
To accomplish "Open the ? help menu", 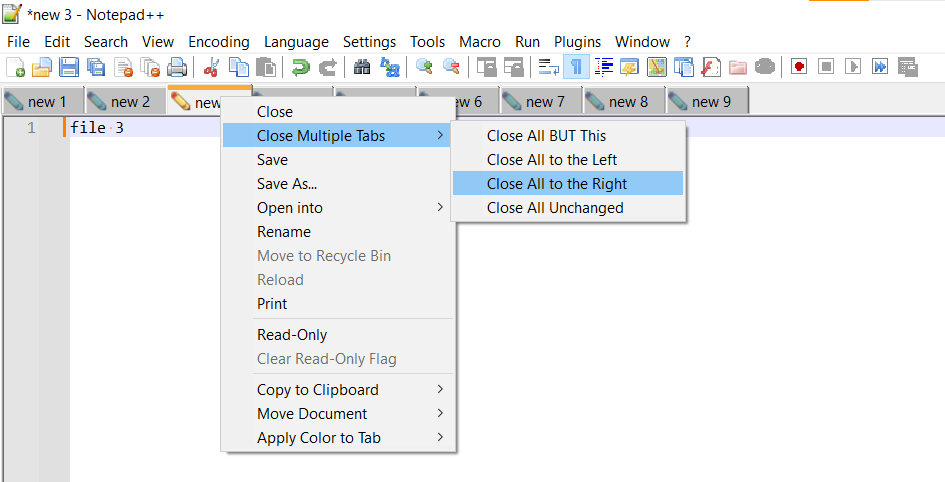I will [688, 42].
